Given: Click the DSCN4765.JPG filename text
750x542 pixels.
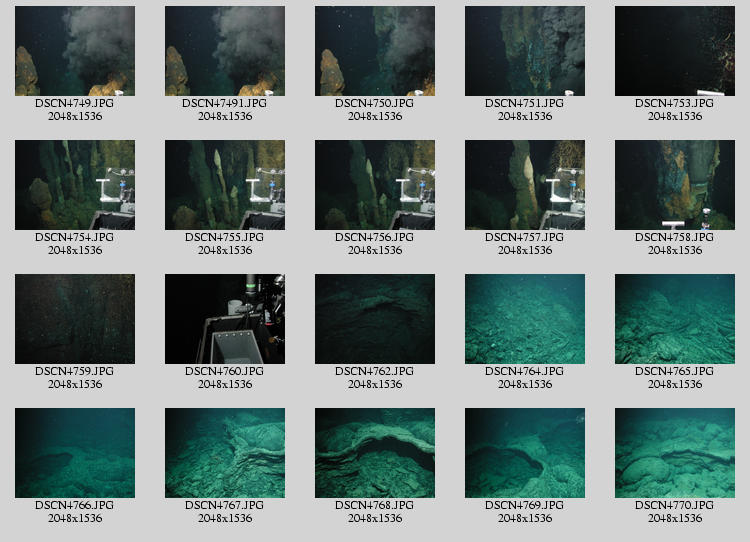Looking at the screenshot, I should (x=675, y=371).
